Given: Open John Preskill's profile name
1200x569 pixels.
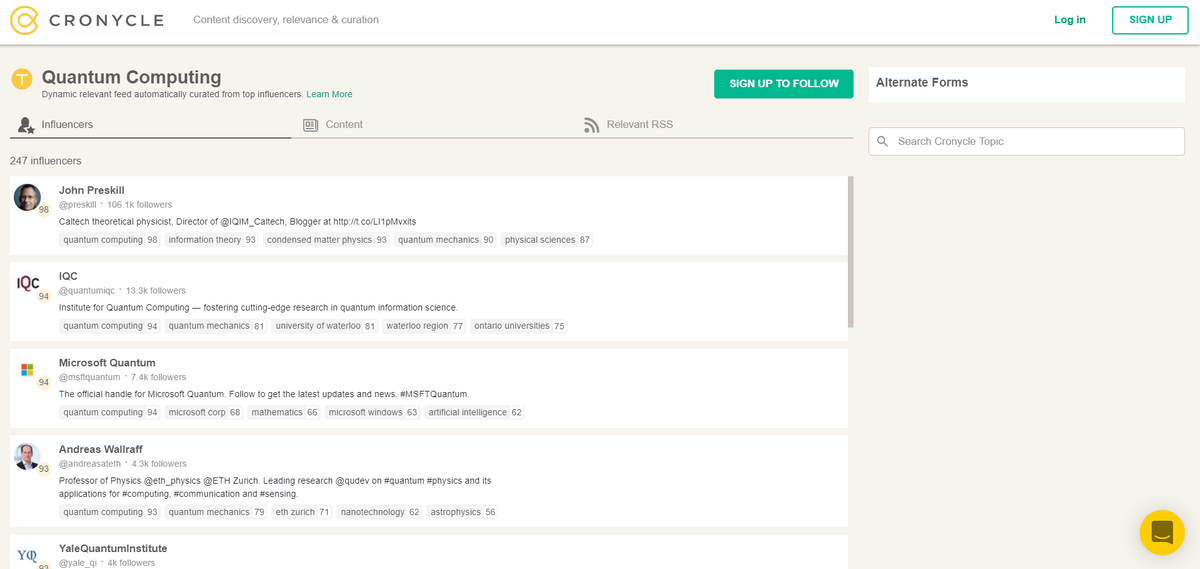Looking at the screenshot, I should [x=91, y=190].
